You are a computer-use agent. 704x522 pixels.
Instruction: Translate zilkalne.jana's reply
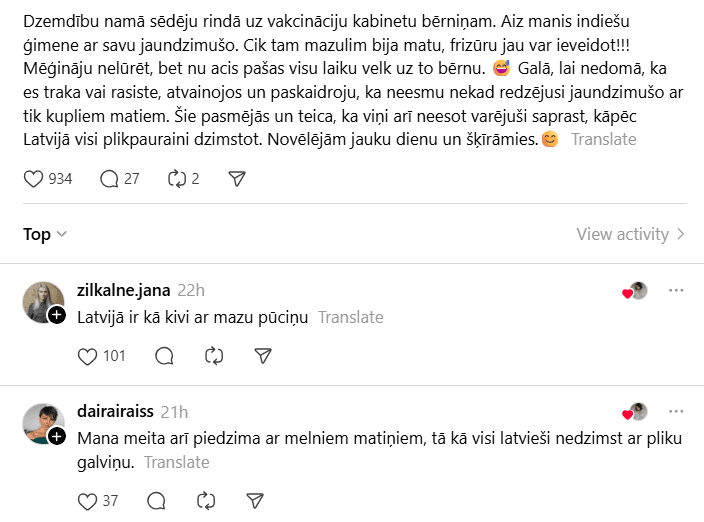coord(350,317)
